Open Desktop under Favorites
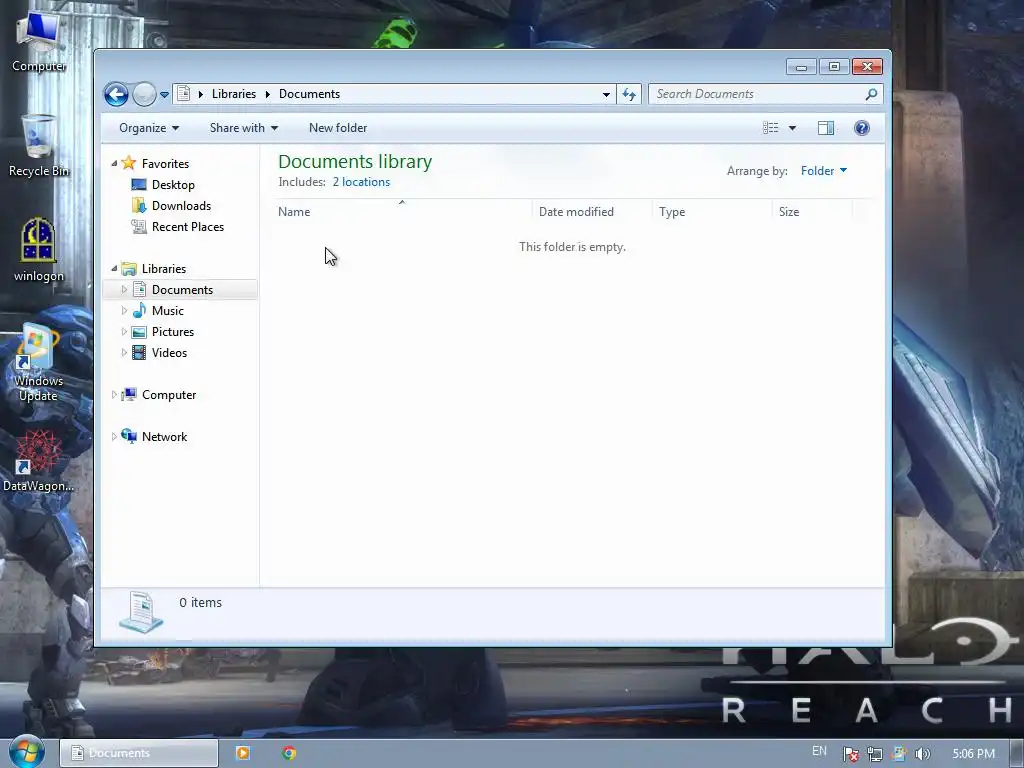Image resolution: width=1024 pixels, height=768 pixels. [x=173, y=185]
